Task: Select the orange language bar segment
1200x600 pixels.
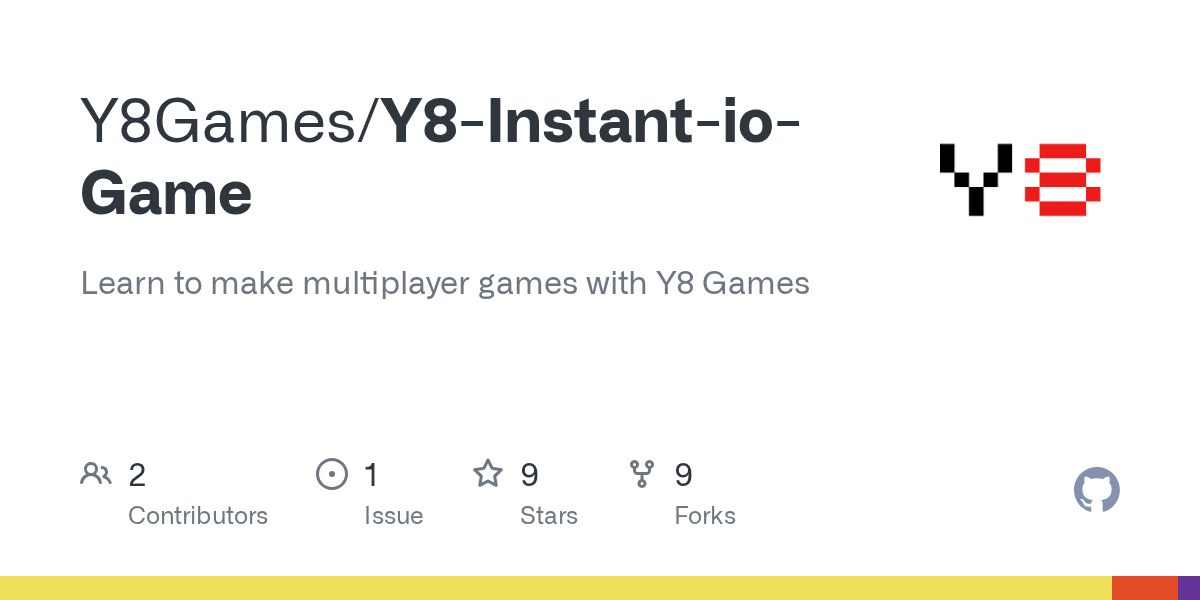Action: click(x=1144, y=588)
